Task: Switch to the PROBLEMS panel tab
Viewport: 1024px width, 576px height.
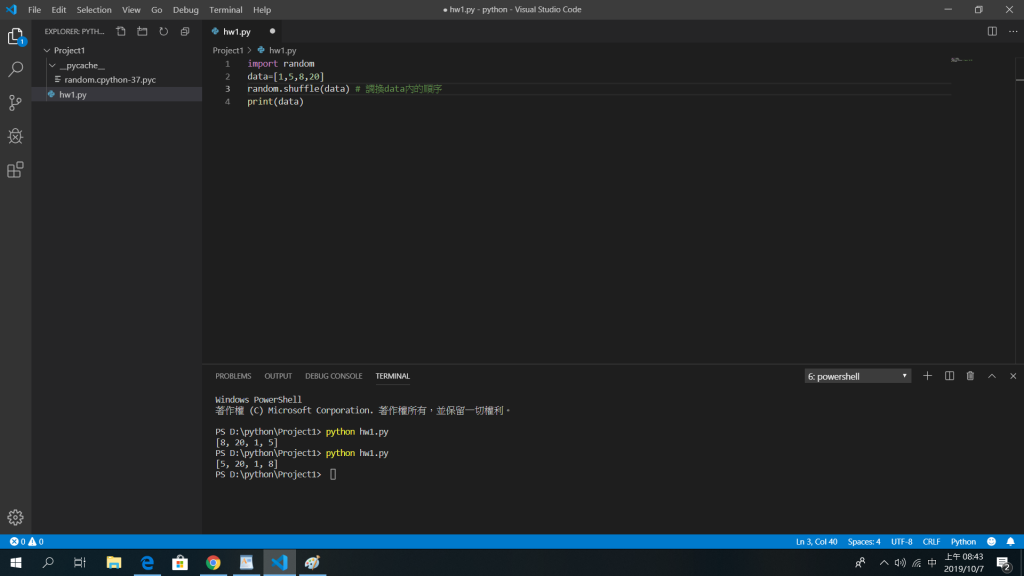Action: click(x=233, y=376)
